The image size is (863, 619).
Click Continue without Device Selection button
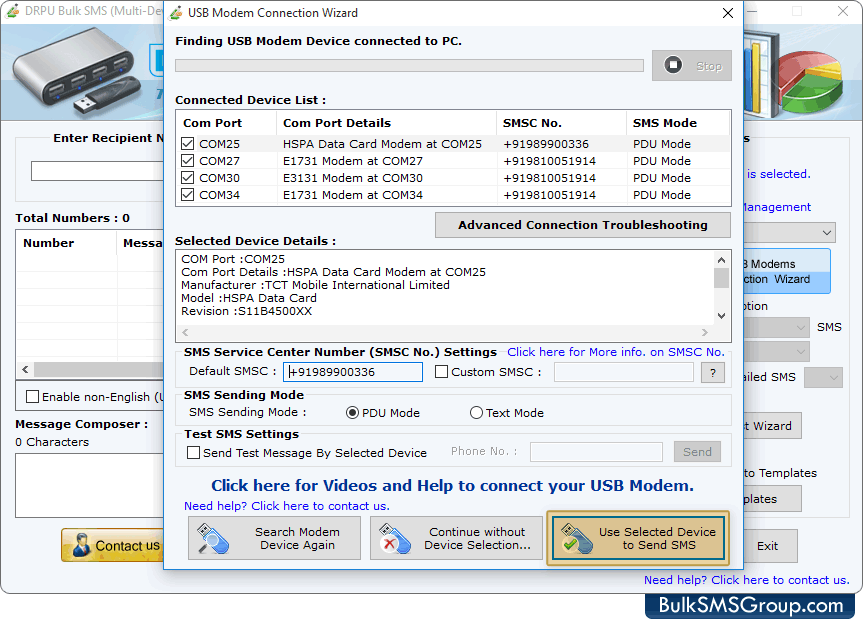(x=456, y=538)
